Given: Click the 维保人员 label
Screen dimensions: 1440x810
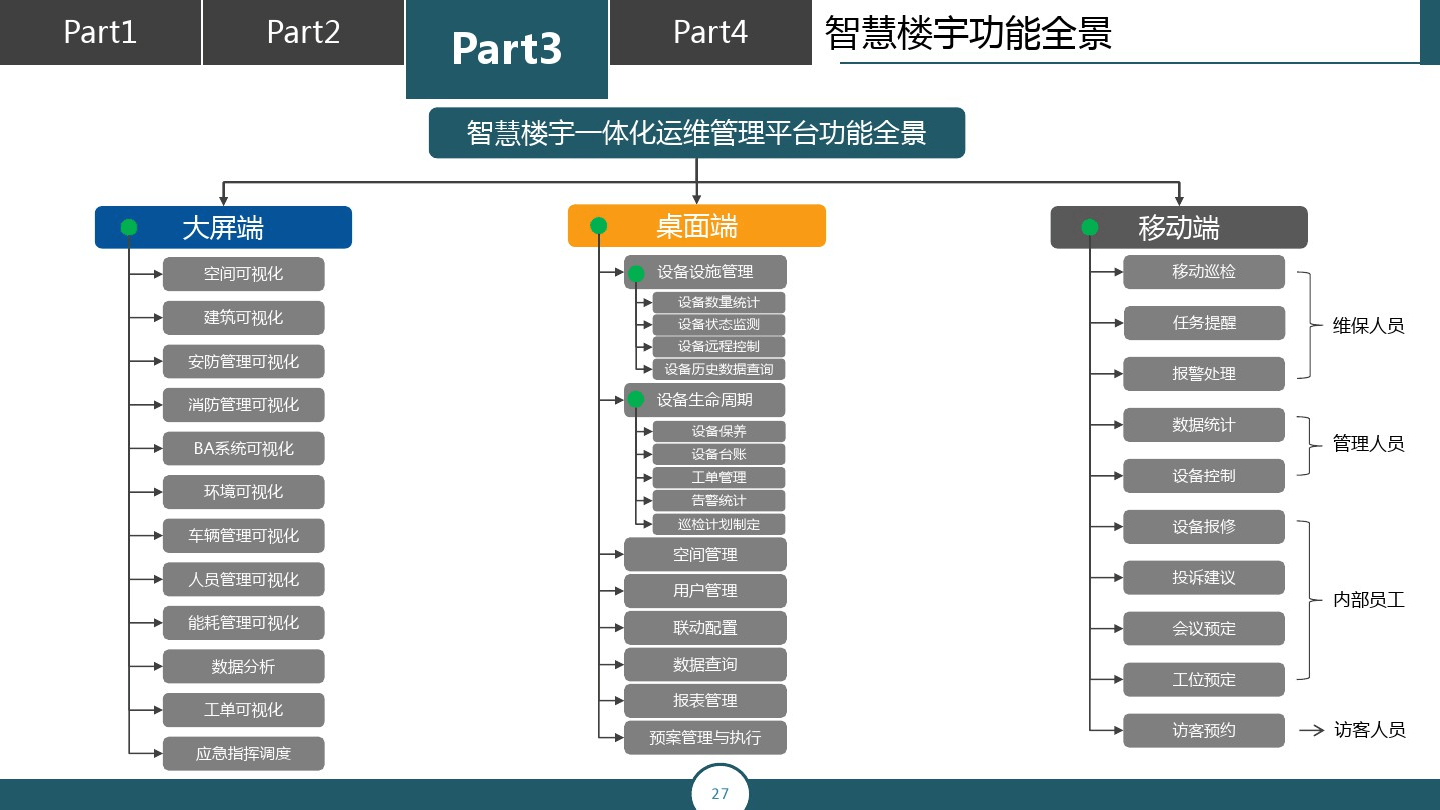Looking at the screenshot, I should (x=1369, y=326).
